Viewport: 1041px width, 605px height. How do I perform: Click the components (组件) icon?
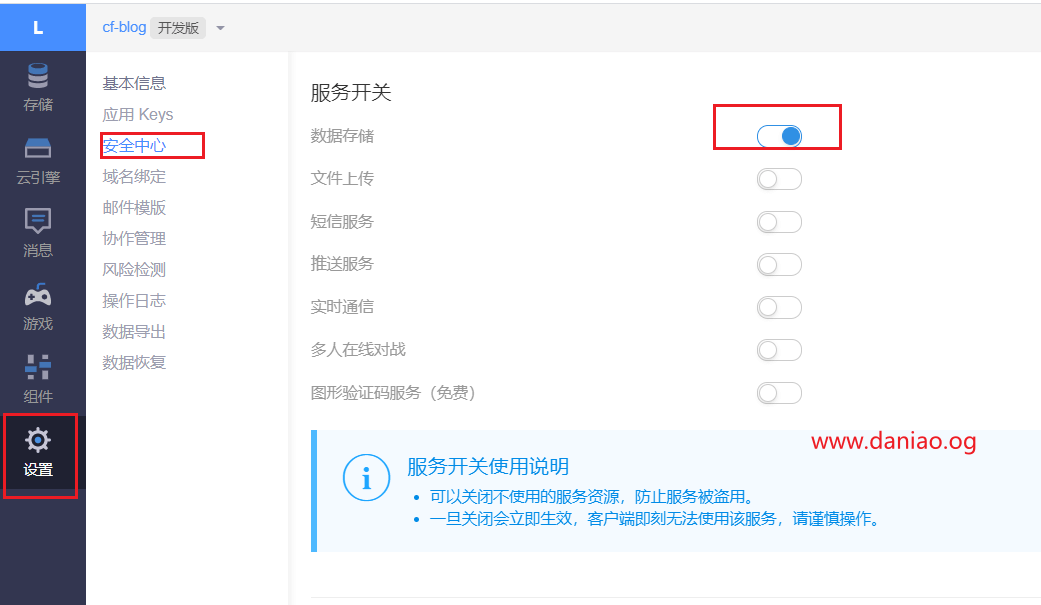point(38,367)
